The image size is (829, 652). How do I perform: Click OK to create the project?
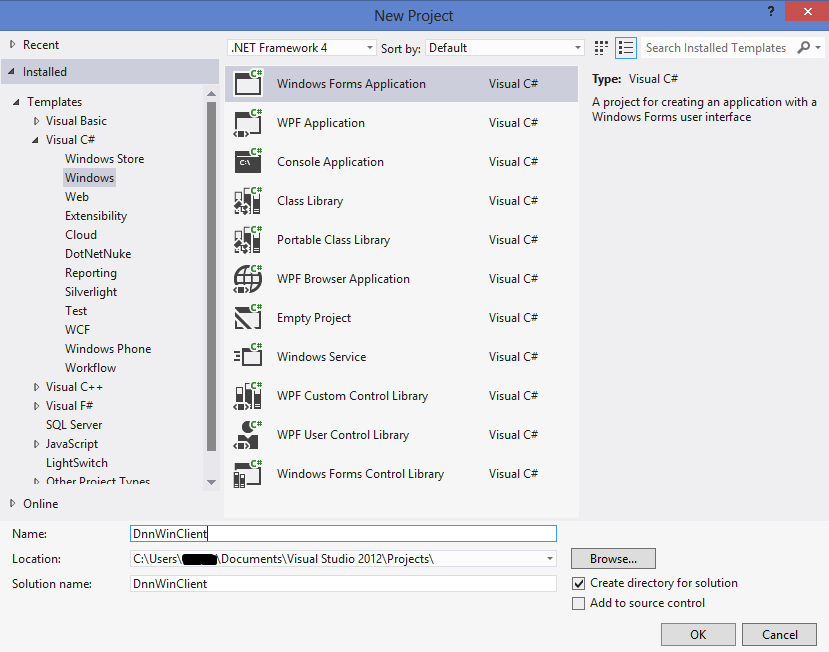click(x=698, y=635)
